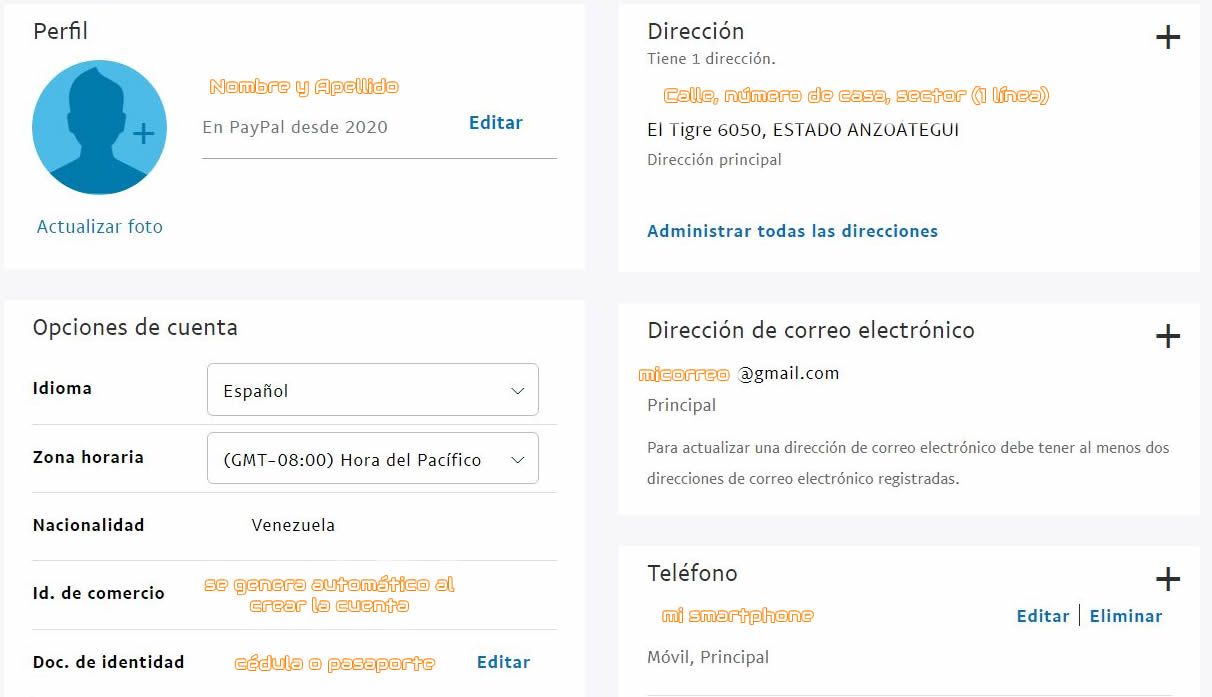Click the profile avatar picture
Image resolution: width=1212 pixels, height=697 pixels.
[x=99, y=127]
